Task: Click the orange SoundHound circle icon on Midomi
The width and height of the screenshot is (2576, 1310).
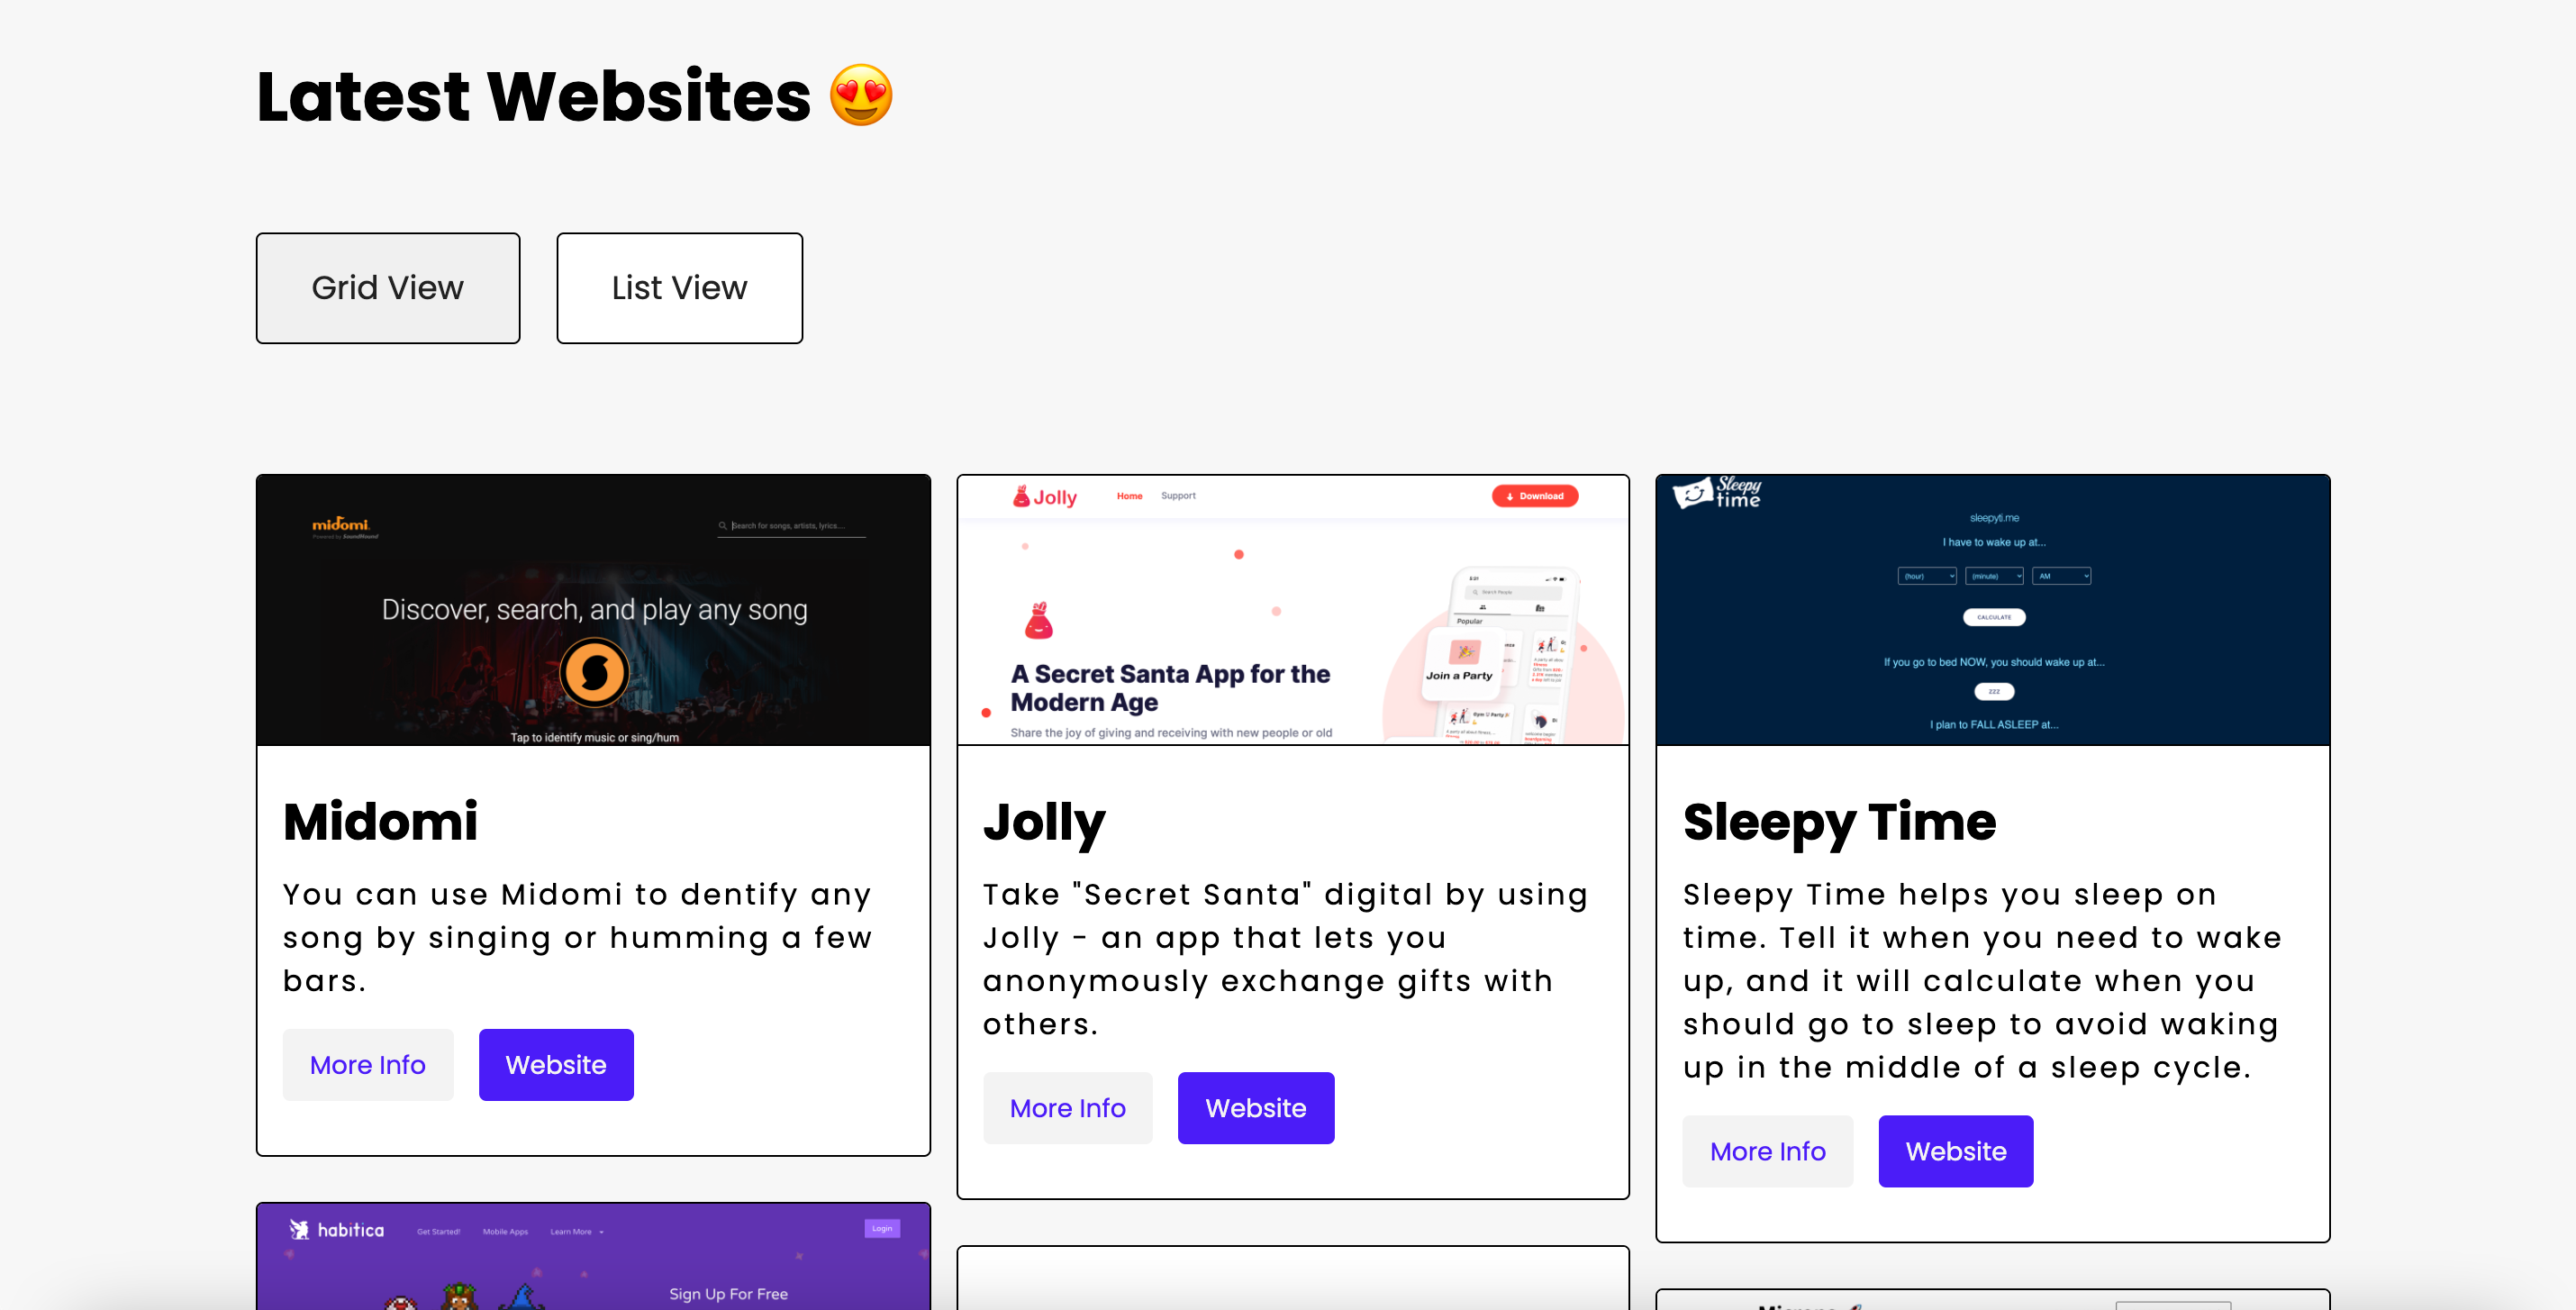Action: [594, 675]
